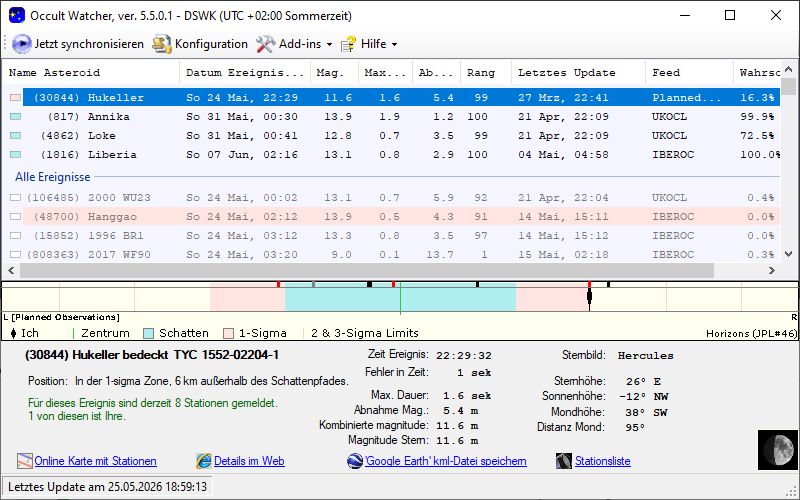Screen dimensions: 800x500
Task: Click status bar Letztes Update am 25.05.2026
Action: coord(107,487)
